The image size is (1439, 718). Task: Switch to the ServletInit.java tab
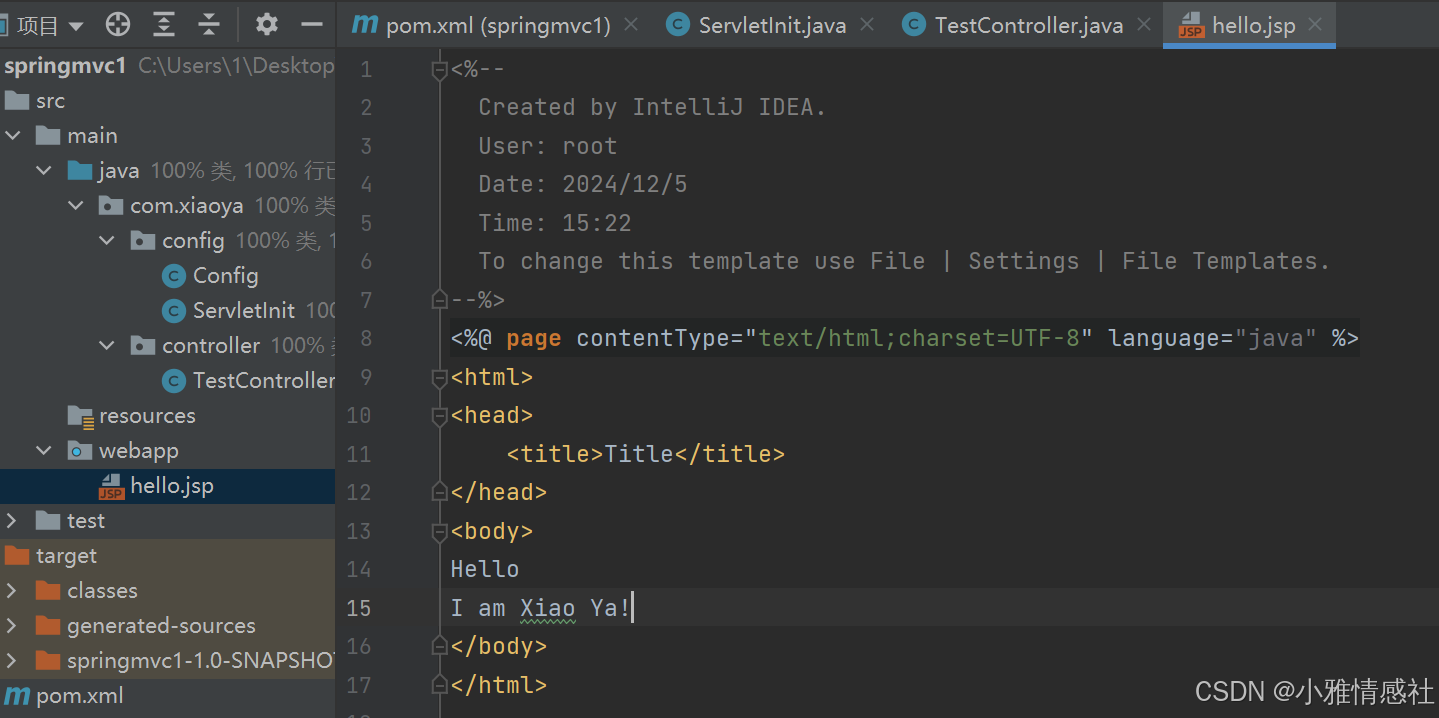[771, 25]
